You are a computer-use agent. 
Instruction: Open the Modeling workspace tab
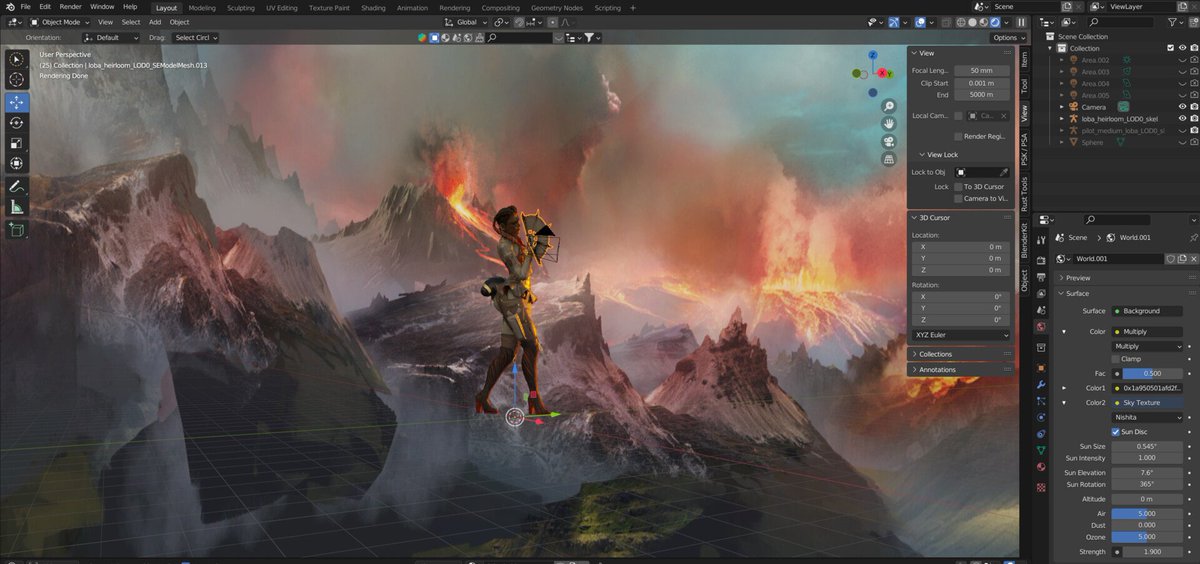pyautogui.click(x=202, y=7)
